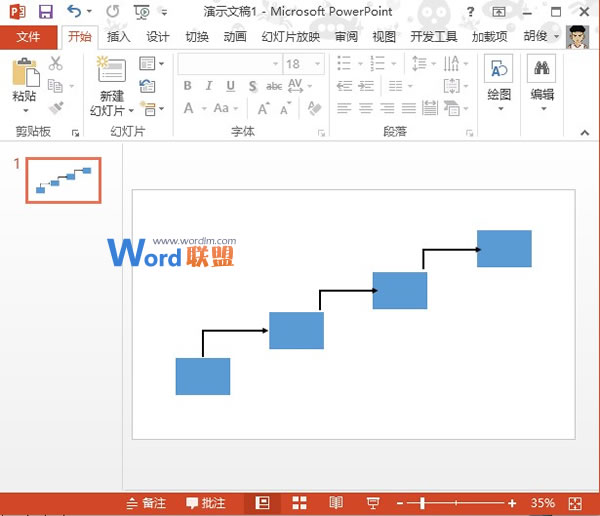Image resolution: width=600 pixels, height=516 pixels.
Task: Click the Save icon in quick access toolbar
Action: tap(46, 12)
